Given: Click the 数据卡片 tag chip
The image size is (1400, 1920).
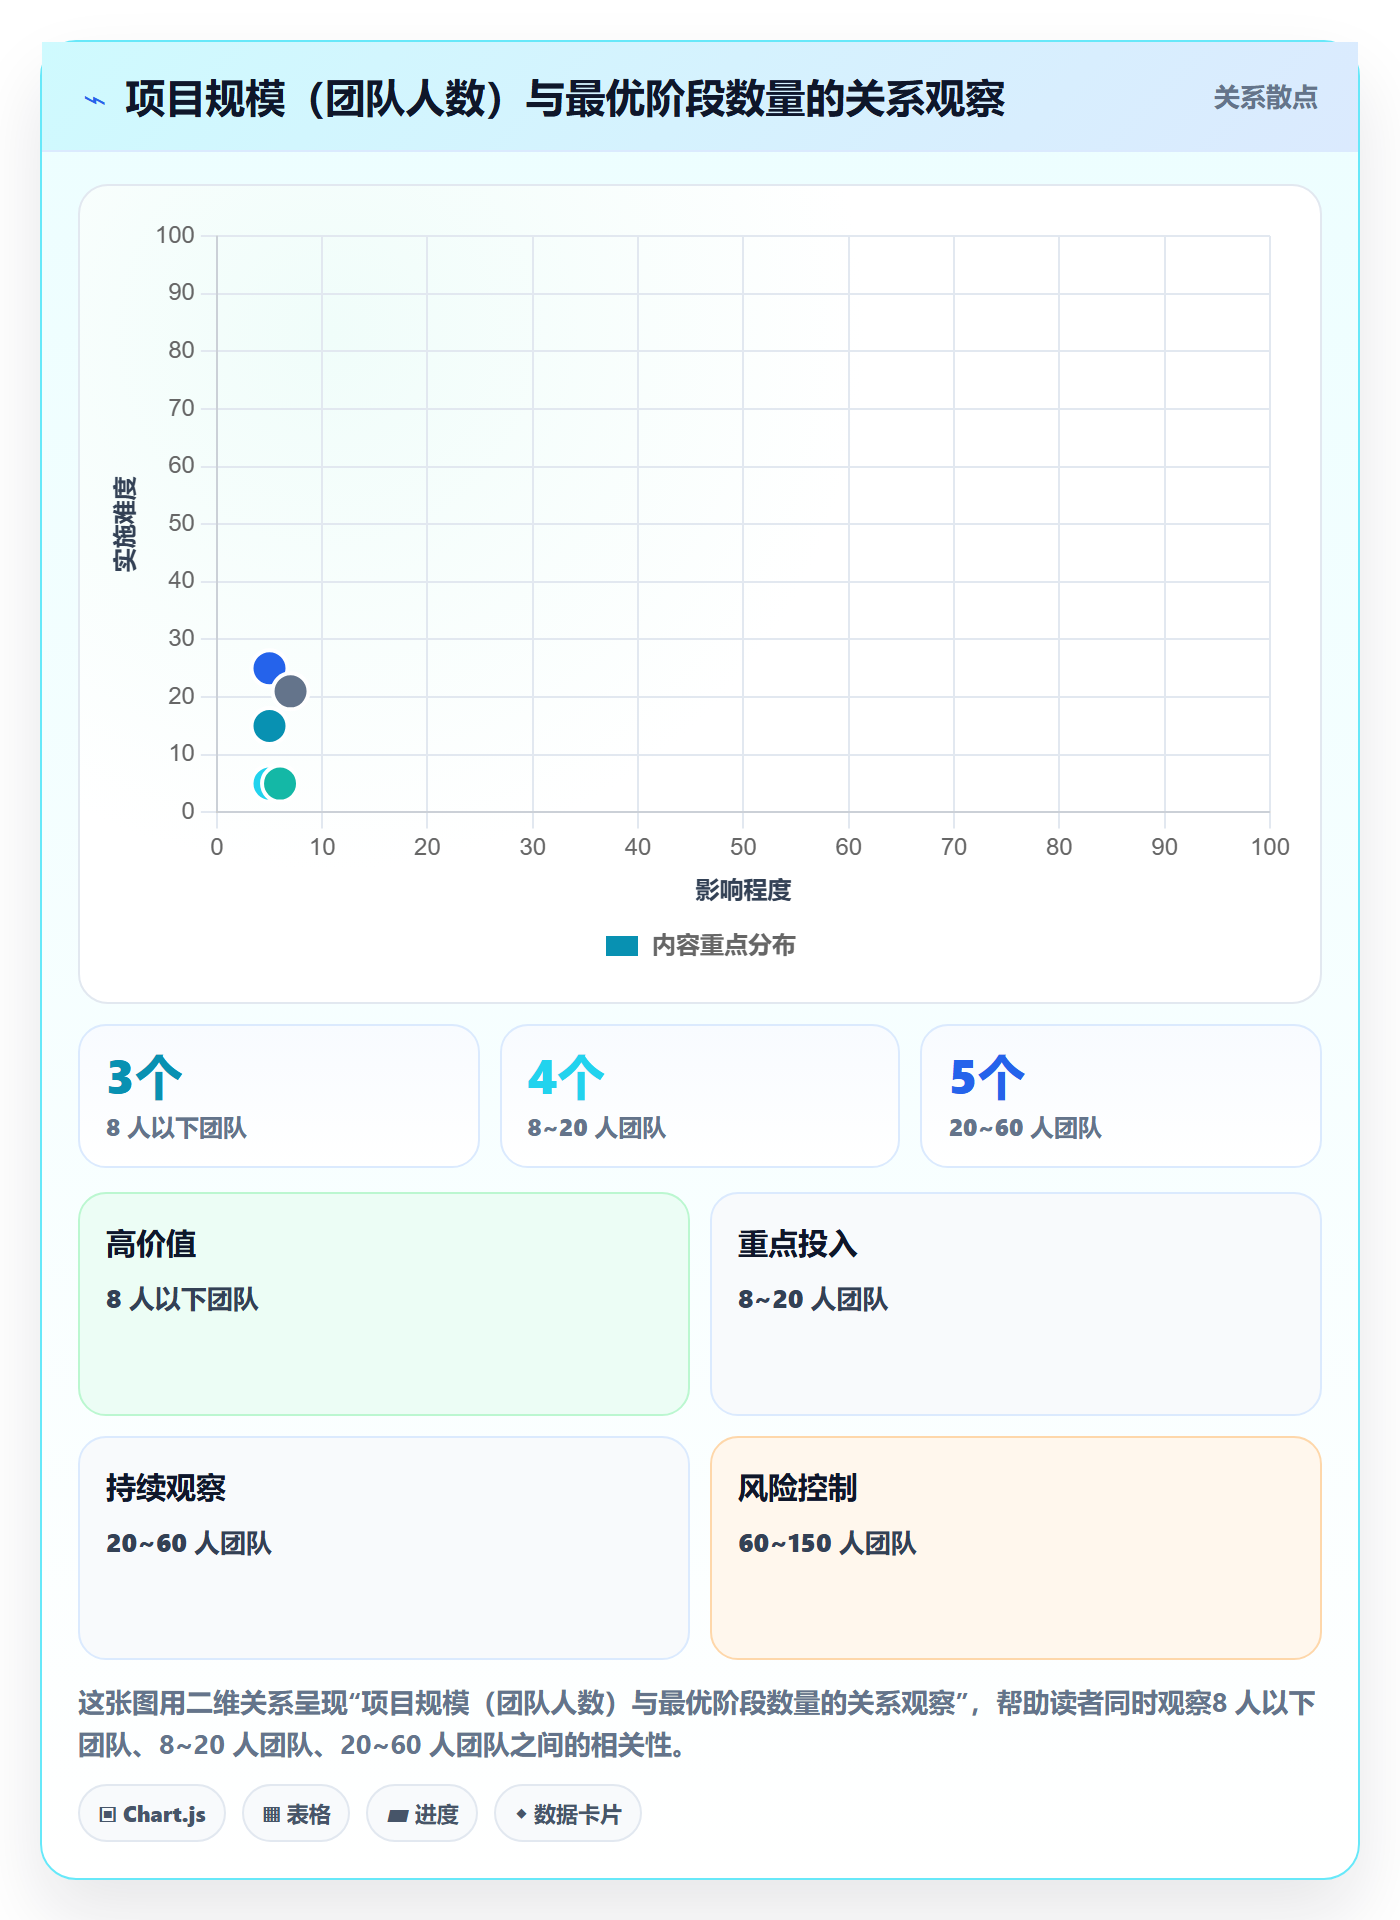Looking at the screenshot, I should [568, 1814].
